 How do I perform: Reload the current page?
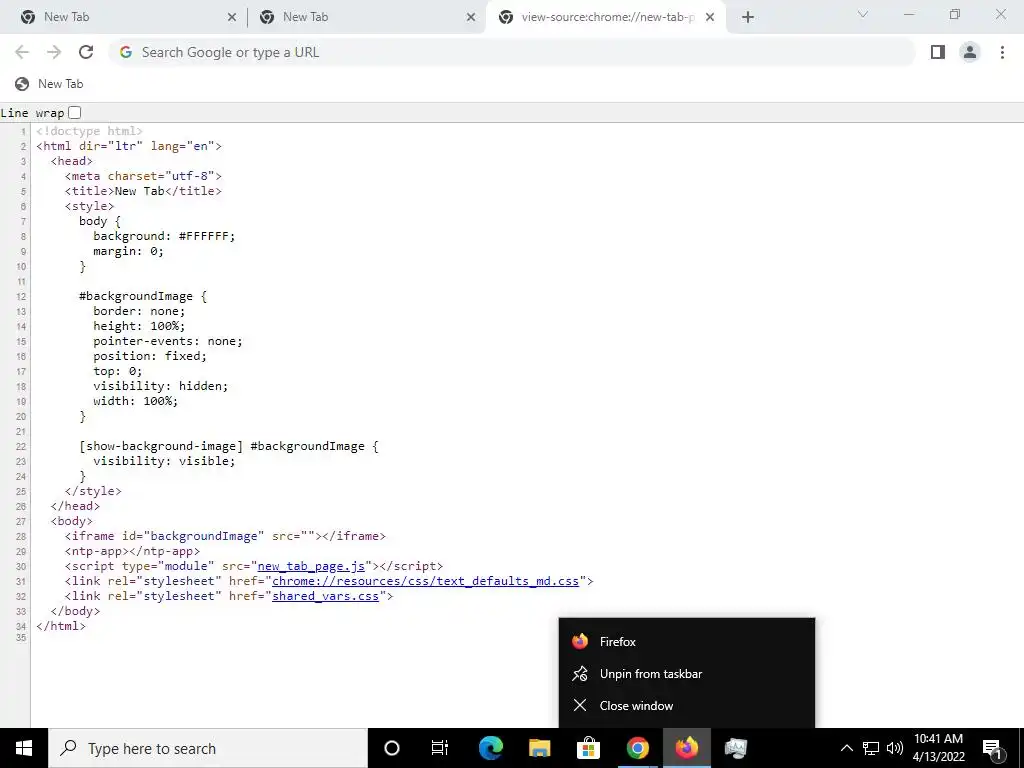point(86,52)
